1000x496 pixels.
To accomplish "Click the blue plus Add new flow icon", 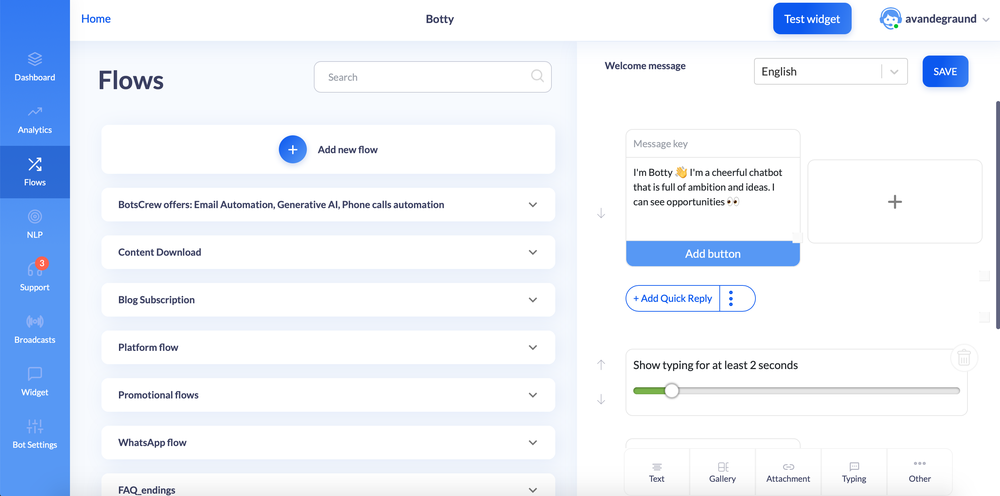I will 293,149.
